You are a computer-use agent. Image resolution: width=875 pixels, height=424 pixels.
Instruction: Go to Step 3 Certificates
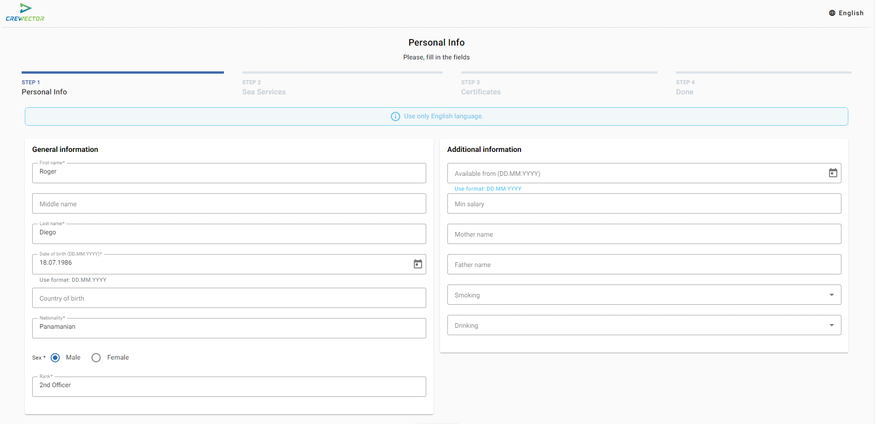click(482, 88)
